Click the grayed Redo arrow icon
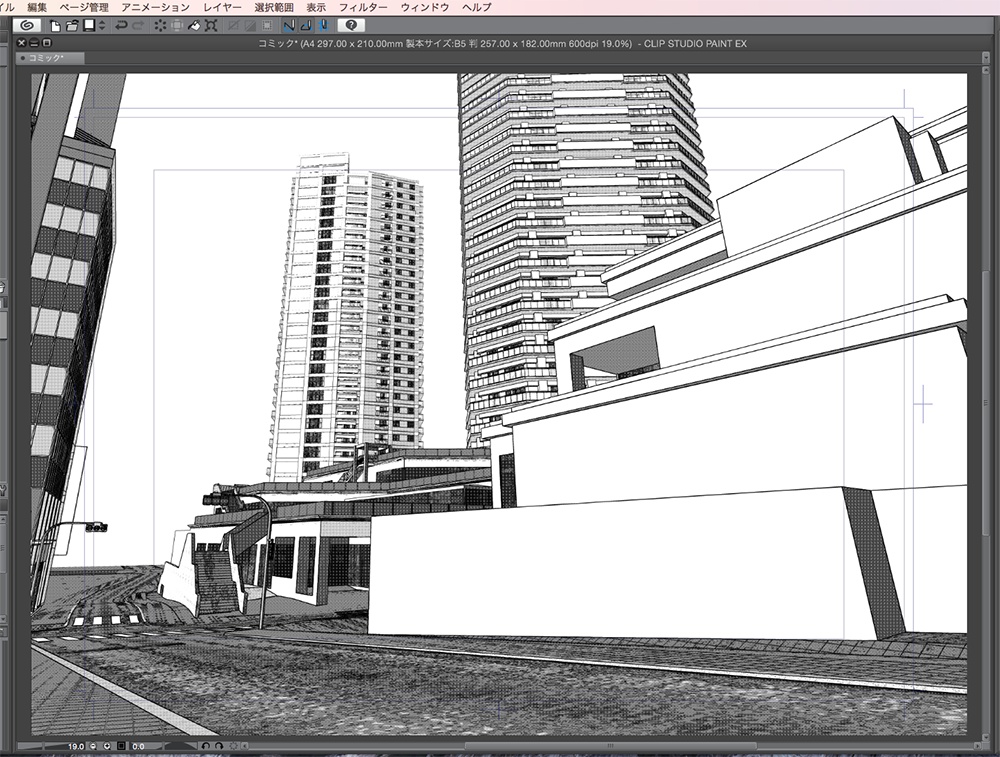The width and height of the screenshot is (1000, 757). coord(137,26)
